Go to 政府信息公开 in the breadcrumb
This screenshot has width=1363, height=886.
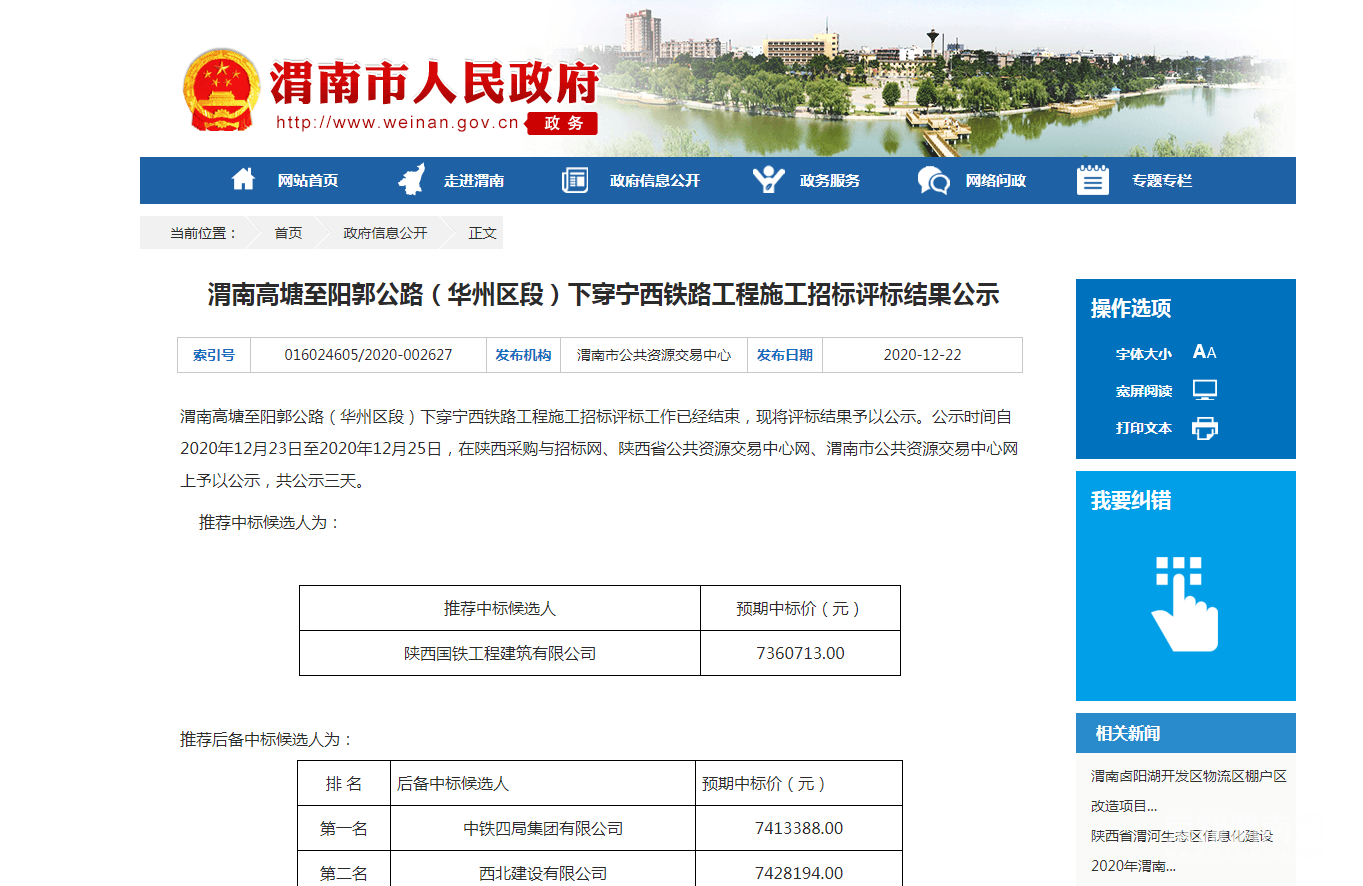pyautogui.click(x=385, y=233)
